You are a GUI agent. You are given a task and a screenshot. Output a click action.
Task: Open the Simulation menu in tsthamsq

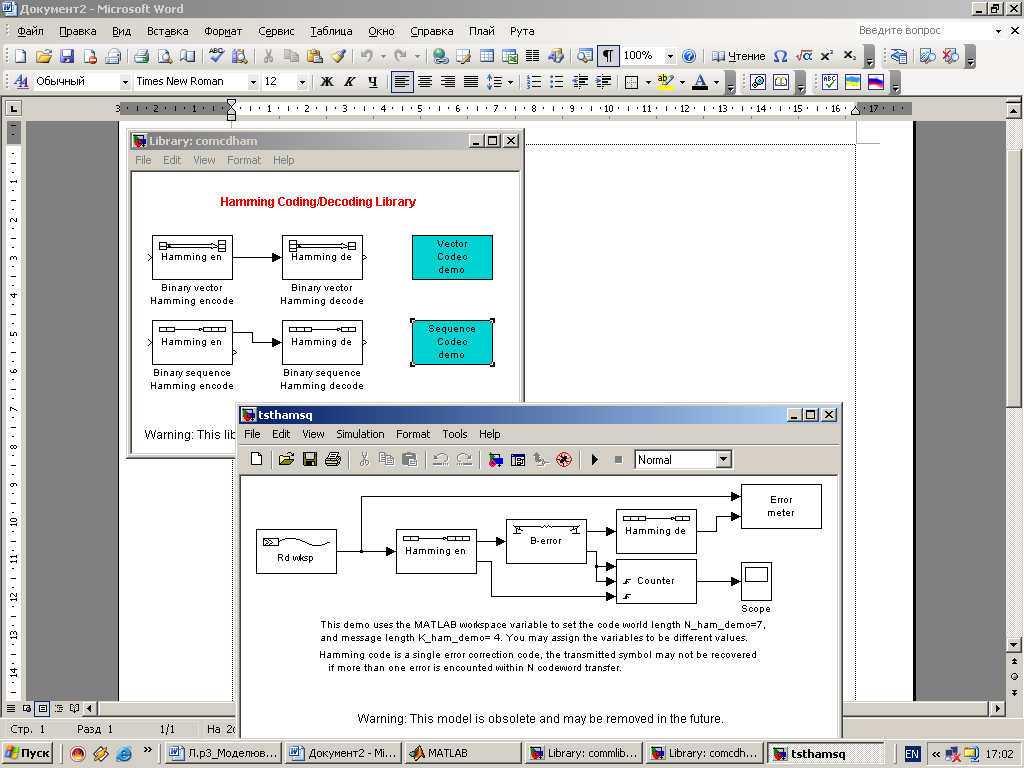pyautogui.click(x=360, y=434)
